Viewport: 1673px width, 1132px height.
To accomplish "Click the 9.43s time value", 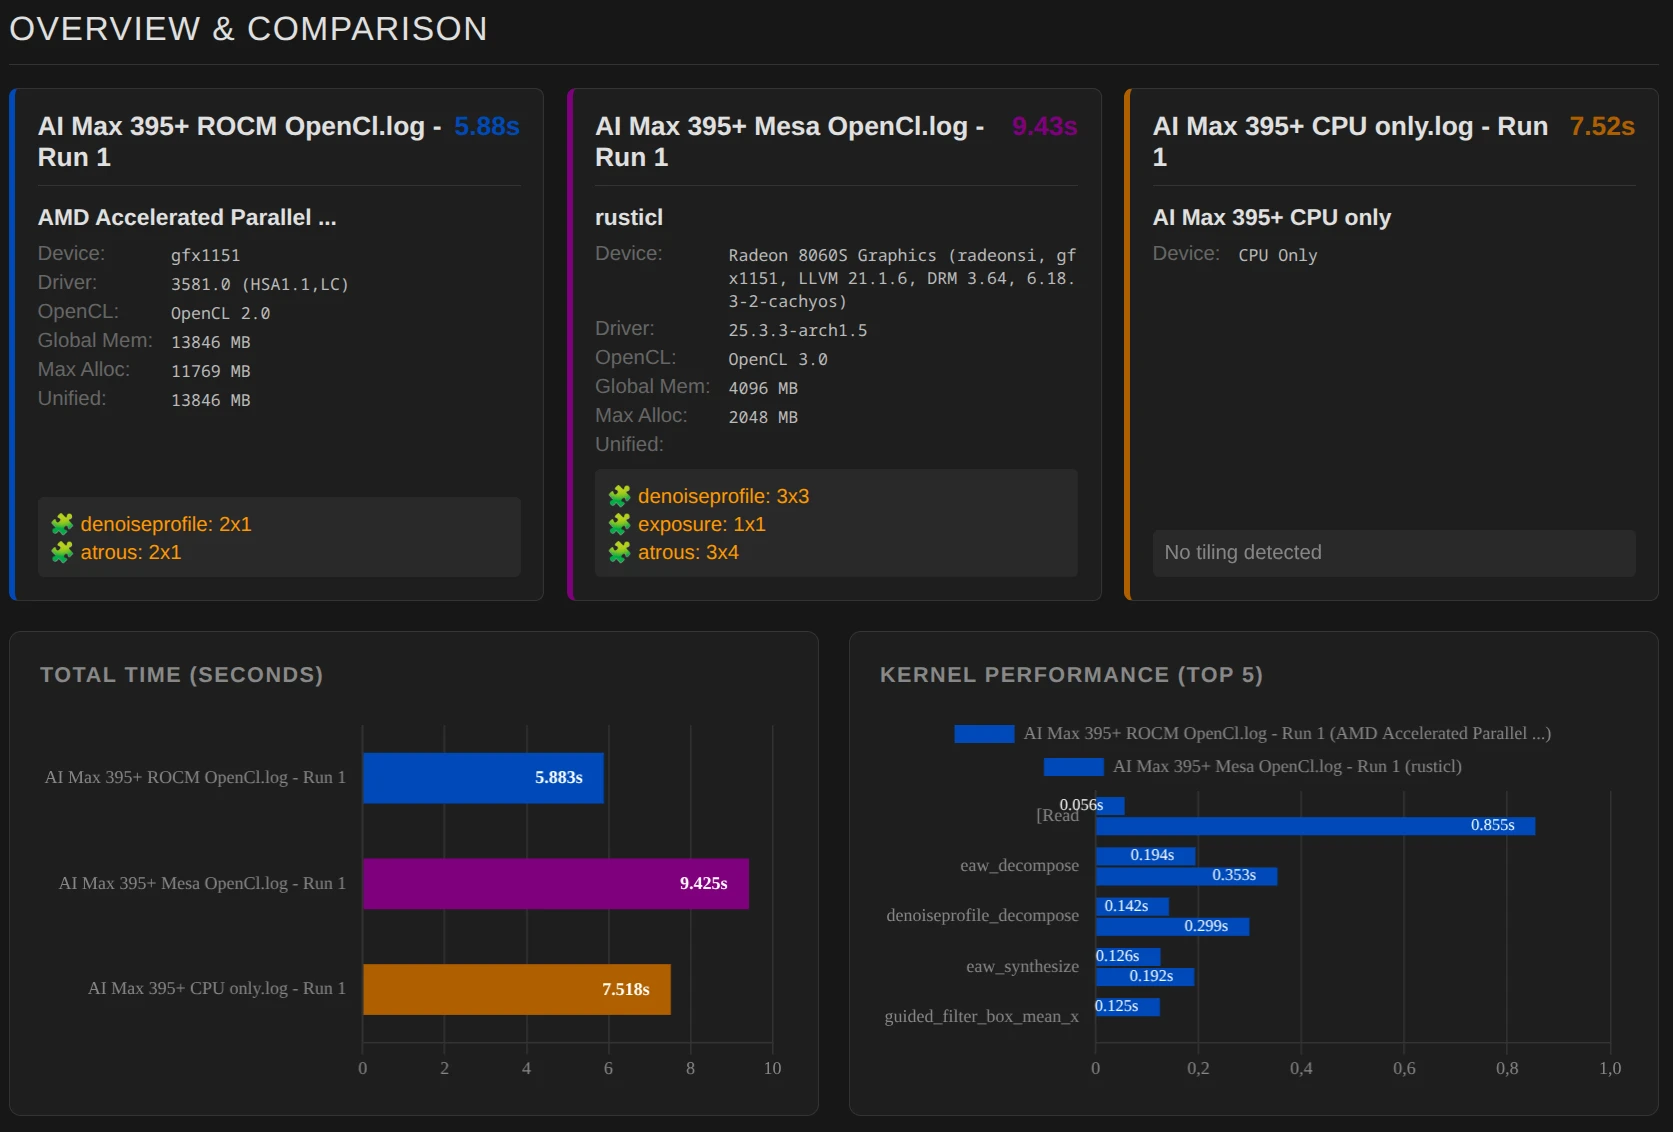I will point(1044,126).
